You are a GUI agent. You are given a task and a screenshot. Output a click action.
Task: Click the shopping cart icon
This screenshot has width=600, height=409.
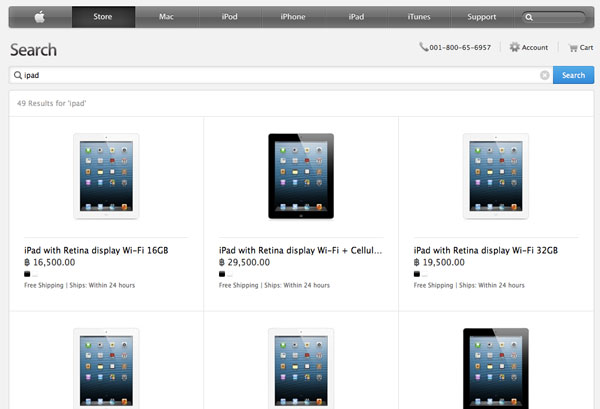tap(573, 48)
